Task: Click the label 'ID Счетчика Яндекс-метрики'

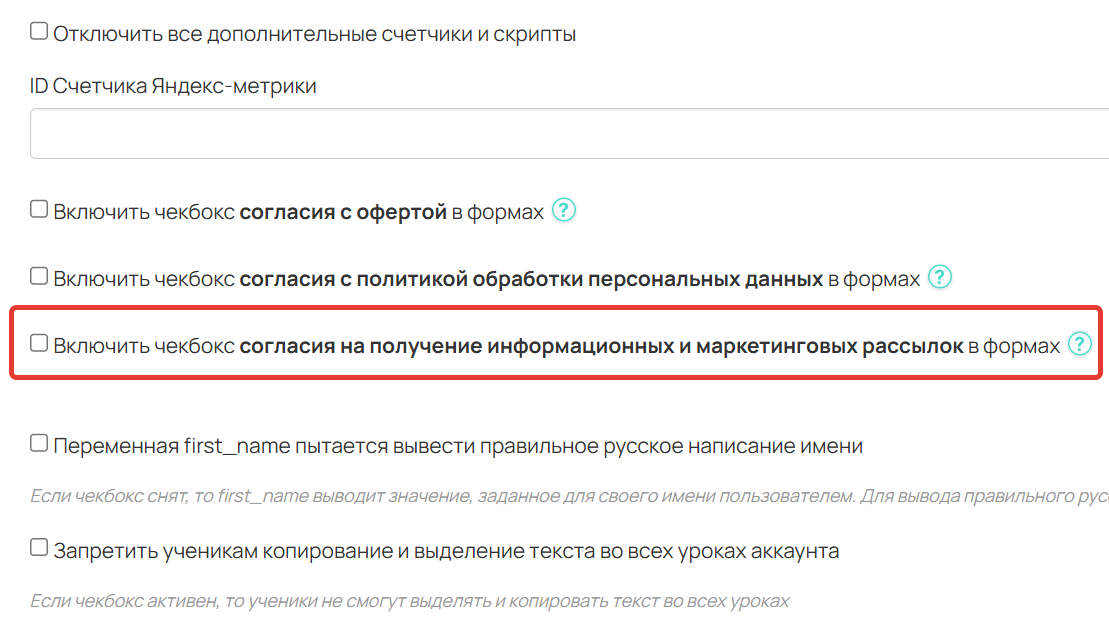Action: point(173,86)
